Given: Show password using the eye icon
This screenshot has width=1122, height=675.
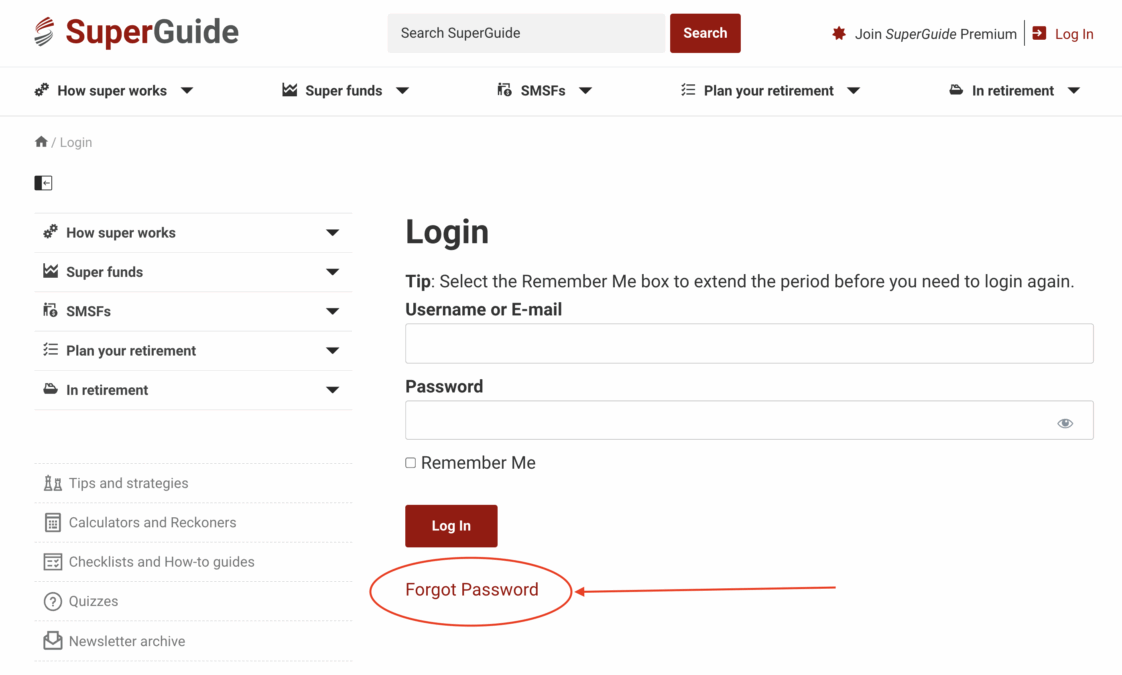Looking at the screenshot, I should [x=1065, y=423].
